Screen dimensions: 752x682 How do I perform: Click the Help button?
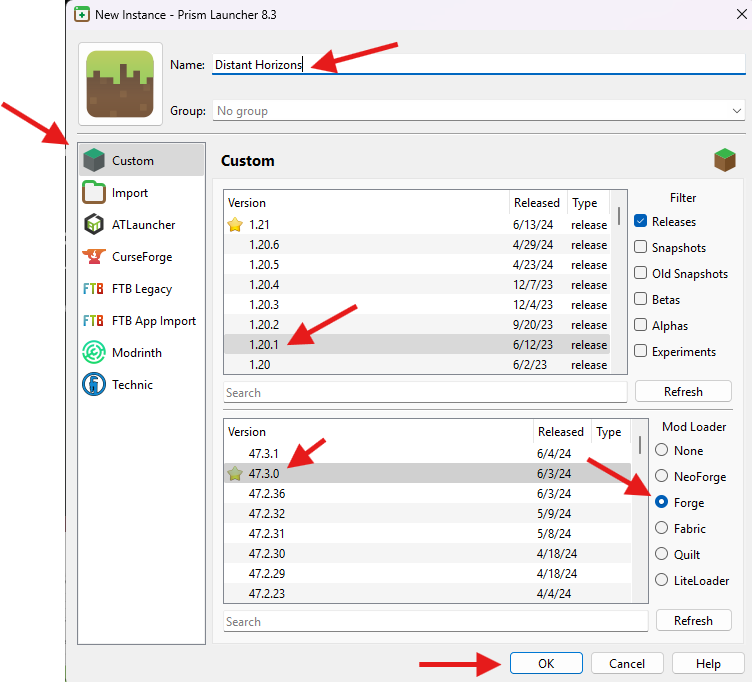tap(708, 663)
